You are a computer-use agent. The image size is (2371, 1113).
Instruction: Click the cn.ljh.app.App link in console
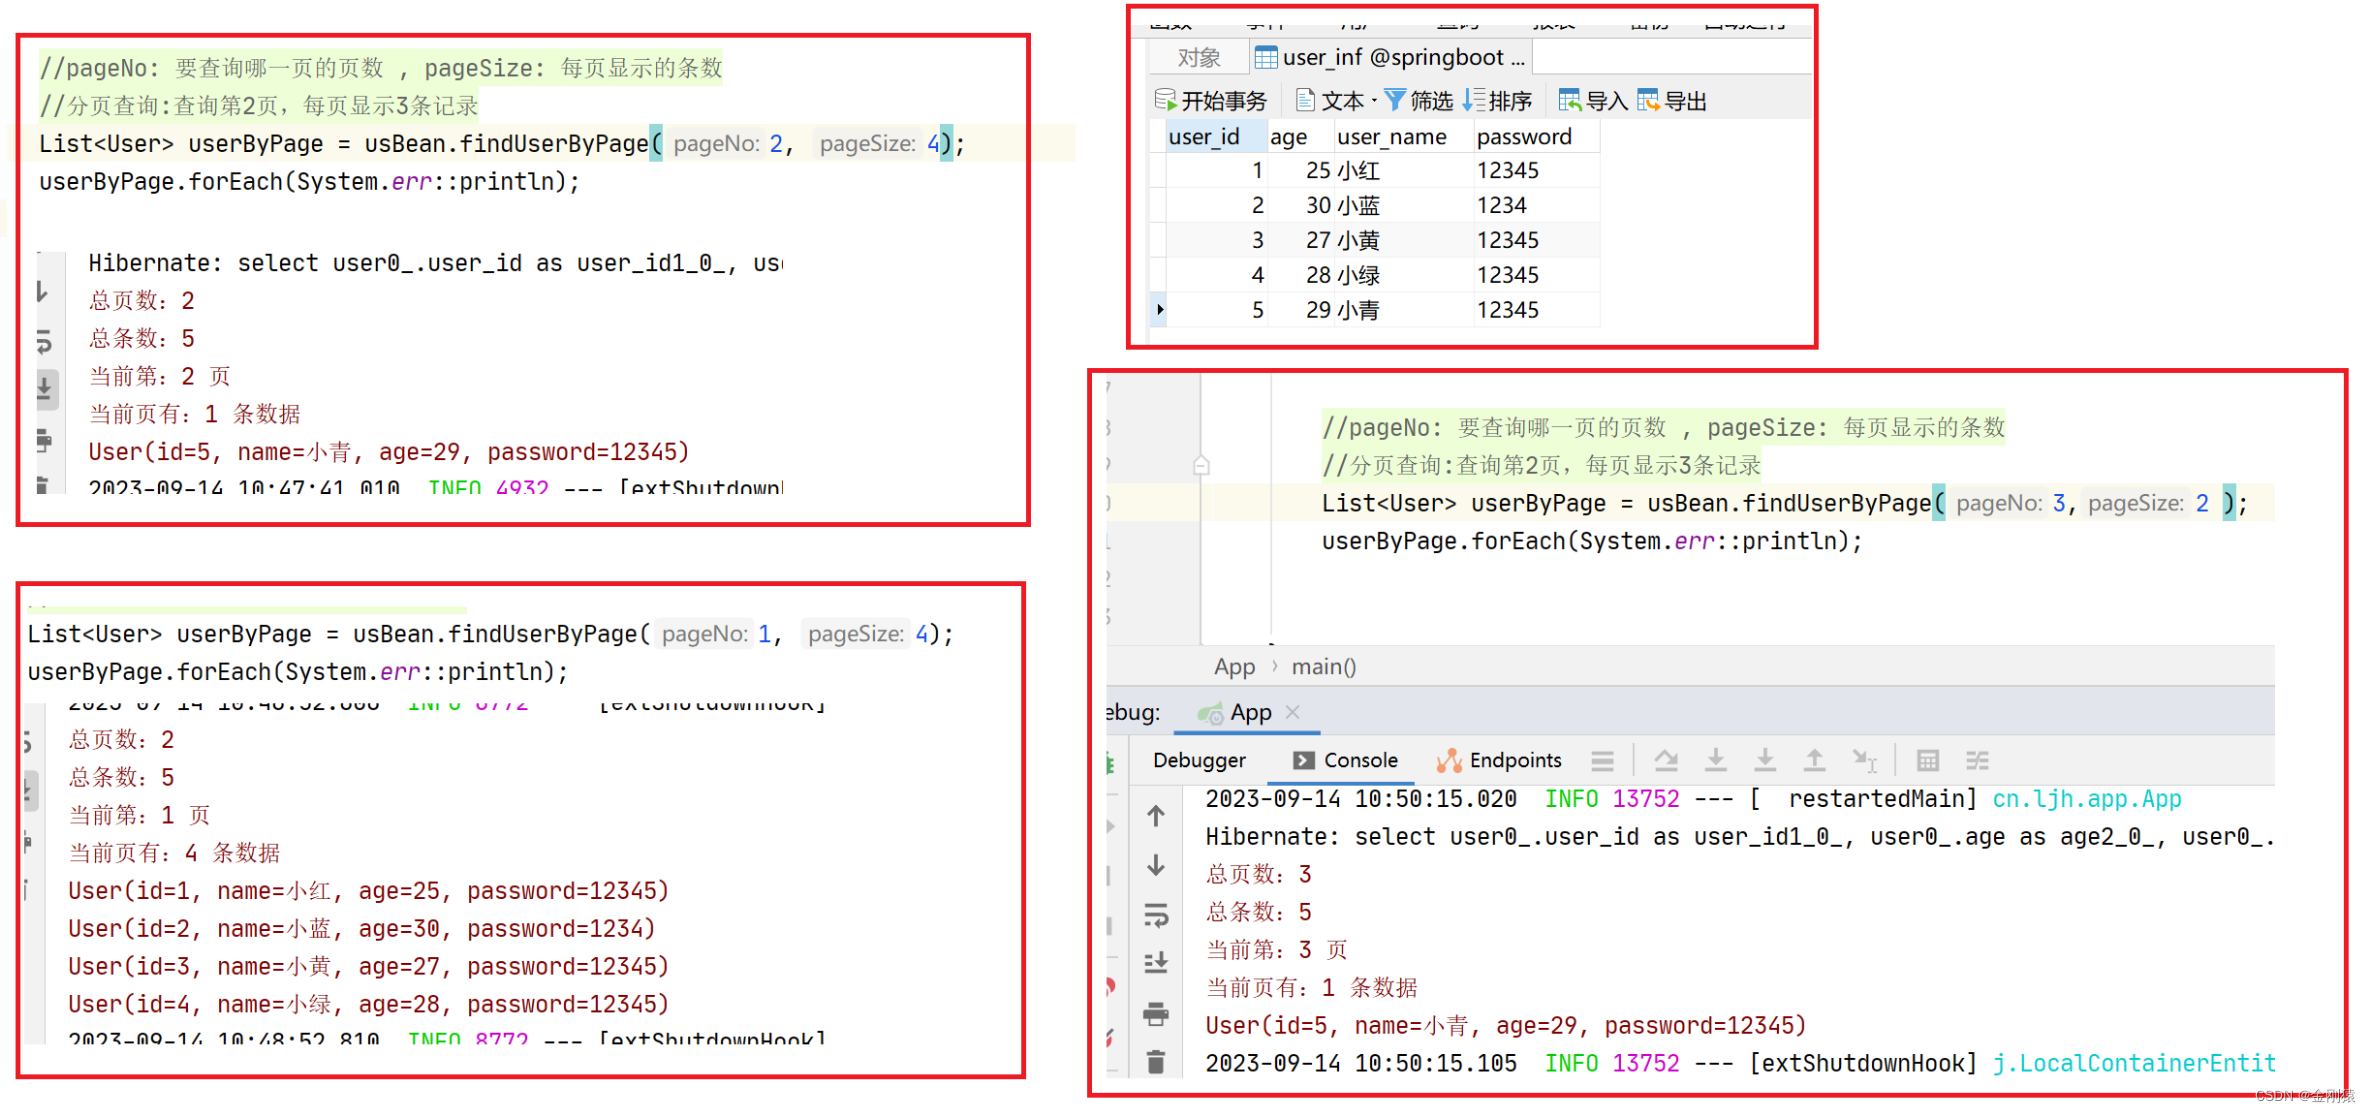click(2087, 799)
